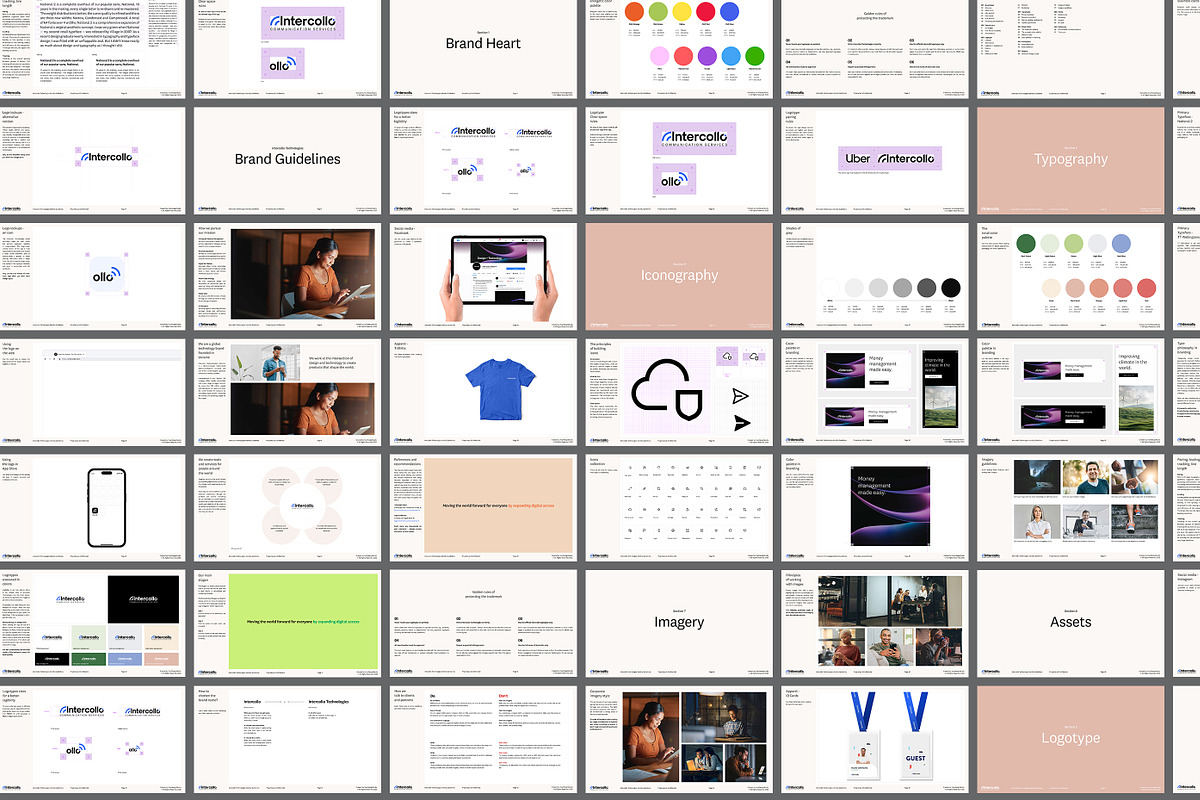Select the How to shorten brand name slide
The height and width of the screenshot is (800, 1200).
pyautogui.click(x=287, y=738)
